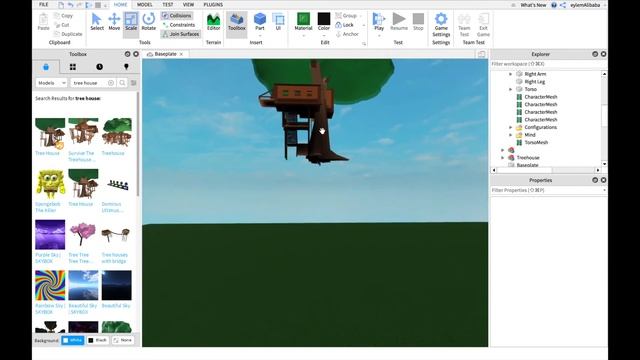Open Toolbox Creations lightbulb tab
640x360 pixels.
(126, 67)
